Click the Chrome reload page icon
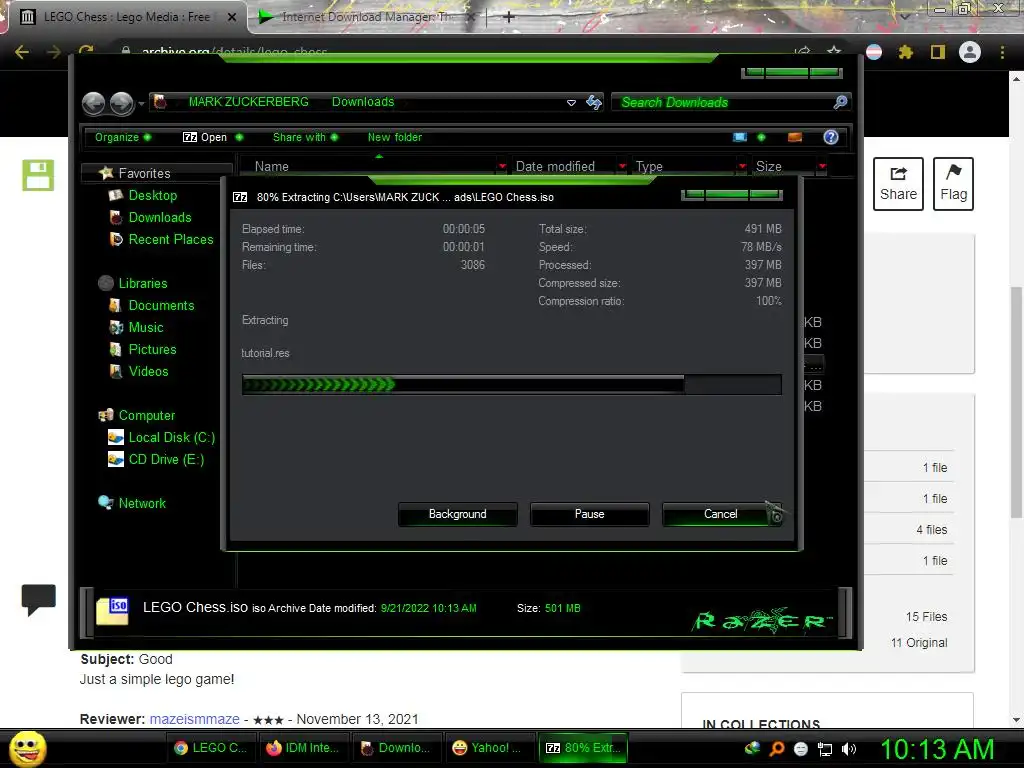This screenshot has height=768, width=1024. (86, 52)
